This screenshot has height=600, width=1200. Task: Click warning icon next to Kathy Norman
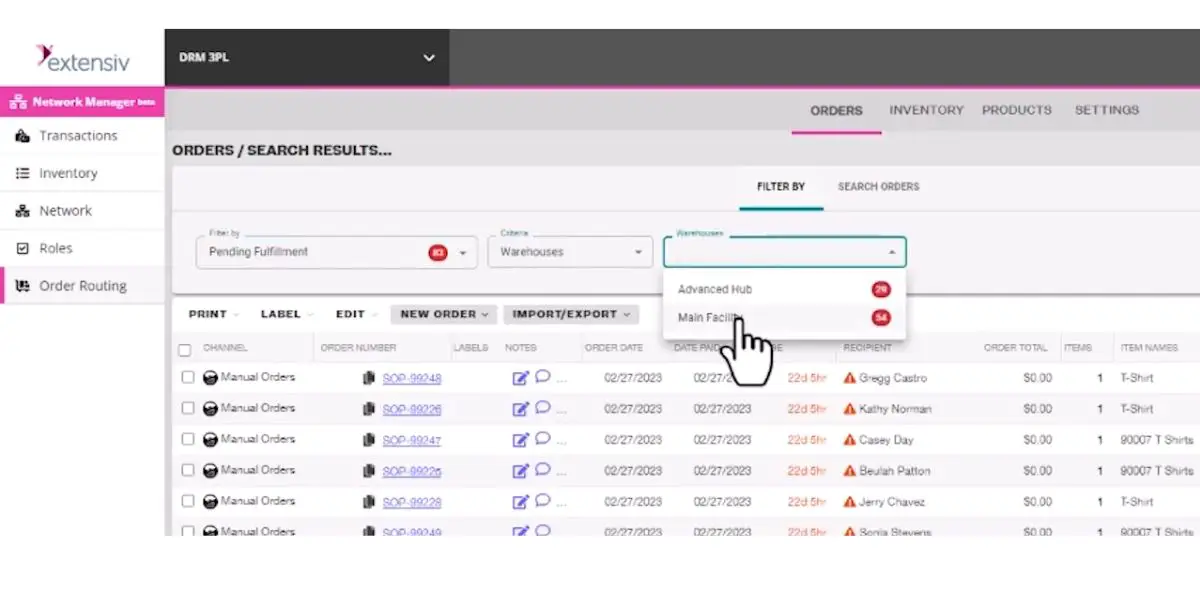tap(850, 409)
